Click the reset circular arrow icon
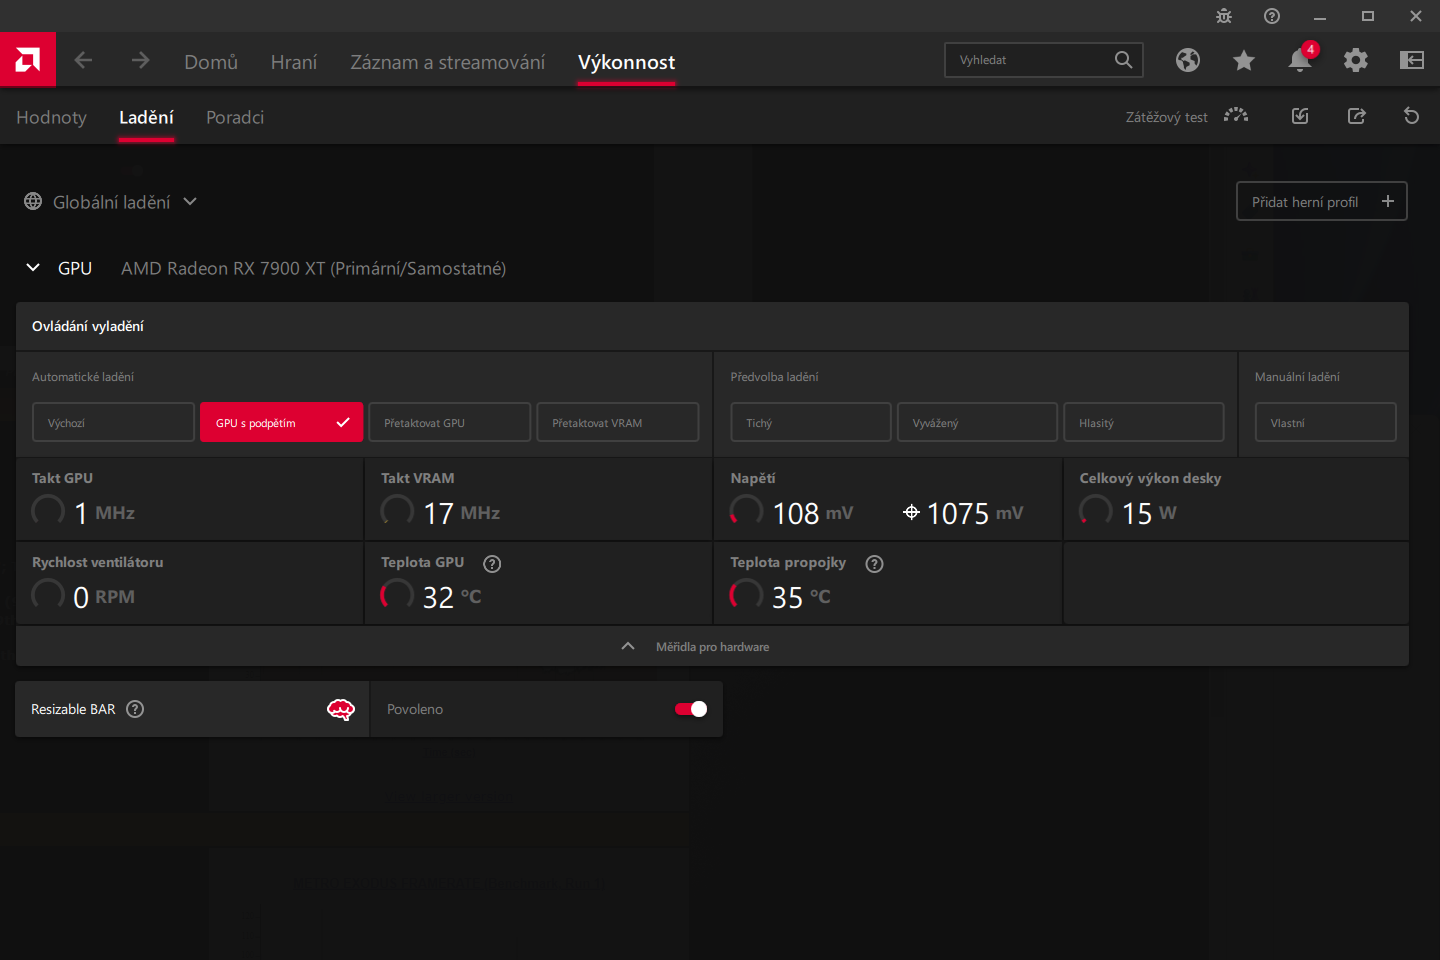The height and width of the screenshot is (960, 1440). point(1412,116)
